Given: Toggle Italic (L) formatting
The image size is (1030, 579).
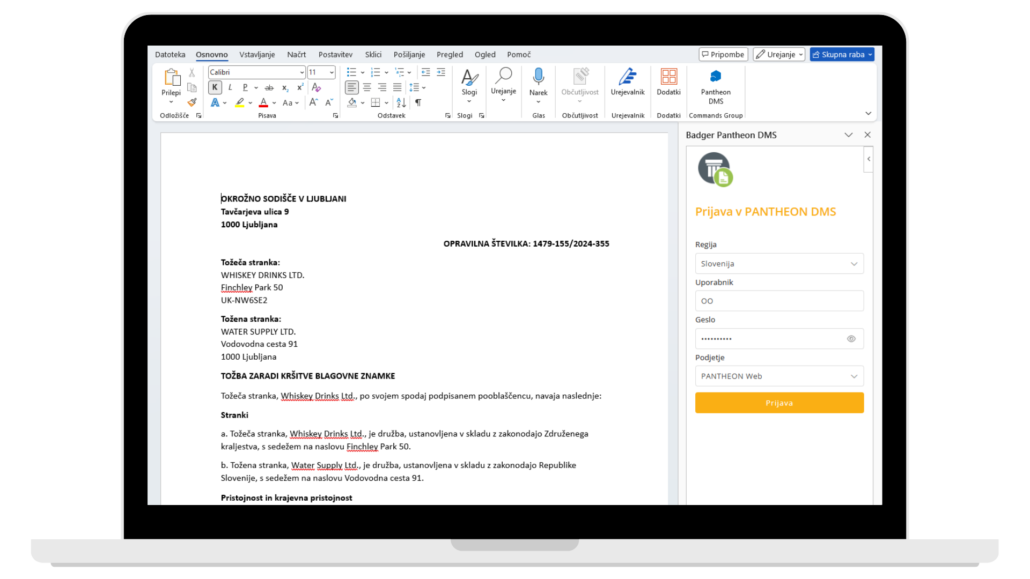Looking at the screenshot, I should [x=230, y=87].
